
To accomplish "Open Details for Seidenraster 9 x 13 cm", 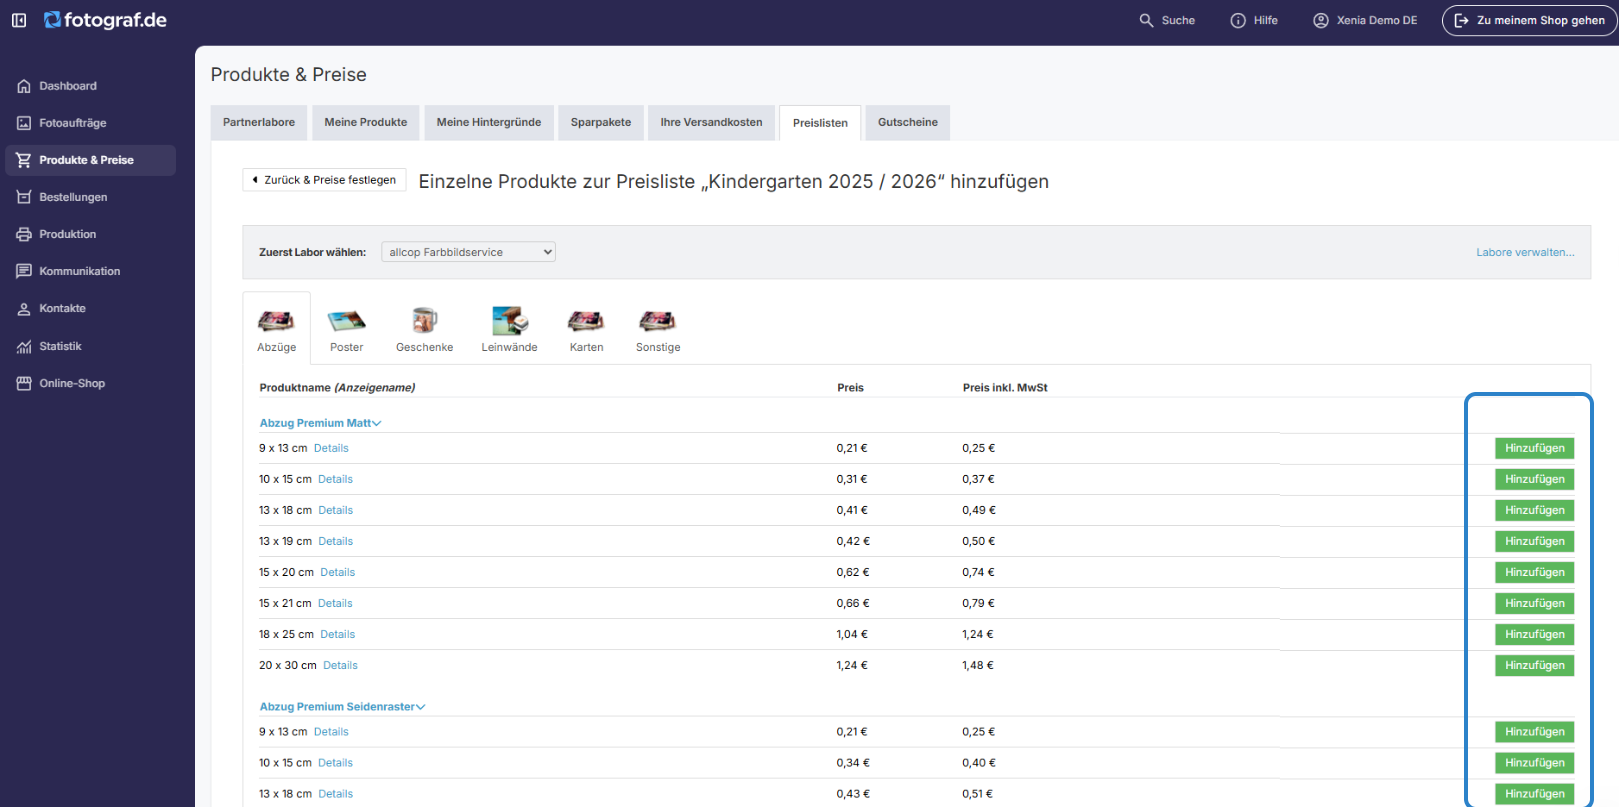I will click(x=331, y=732).
